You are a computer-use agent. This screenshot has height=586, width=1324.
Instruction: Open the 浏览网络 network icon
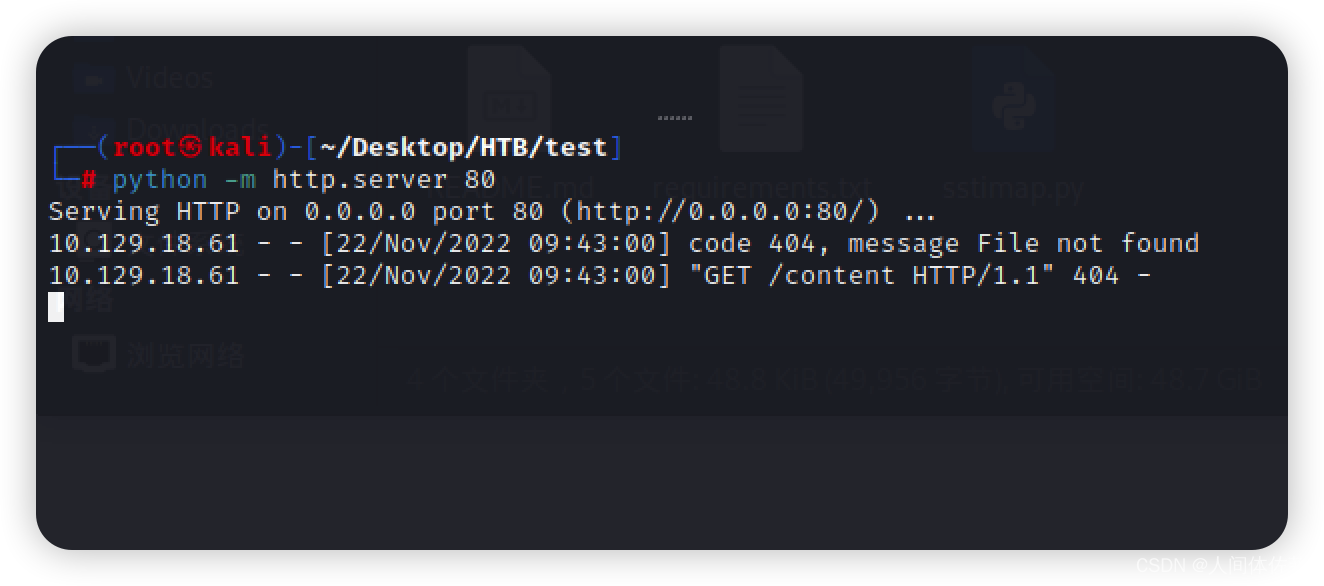(x=94, y=354)
